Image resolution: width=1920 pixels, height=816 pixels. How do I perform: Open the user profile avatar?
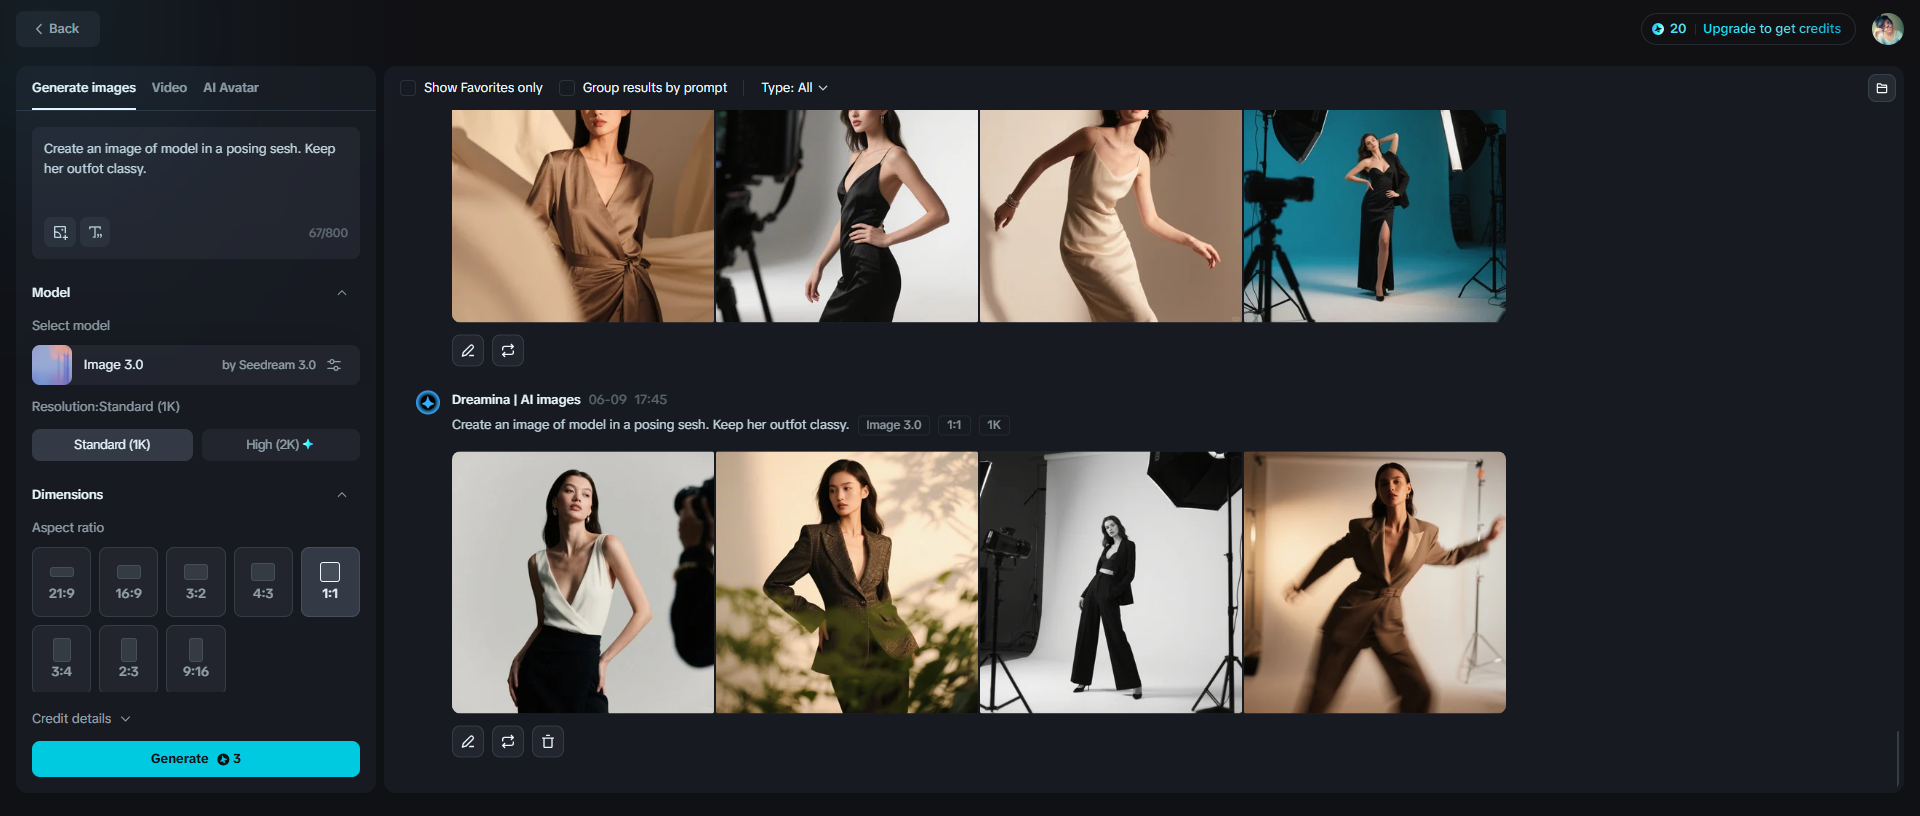coord(1887,29)
